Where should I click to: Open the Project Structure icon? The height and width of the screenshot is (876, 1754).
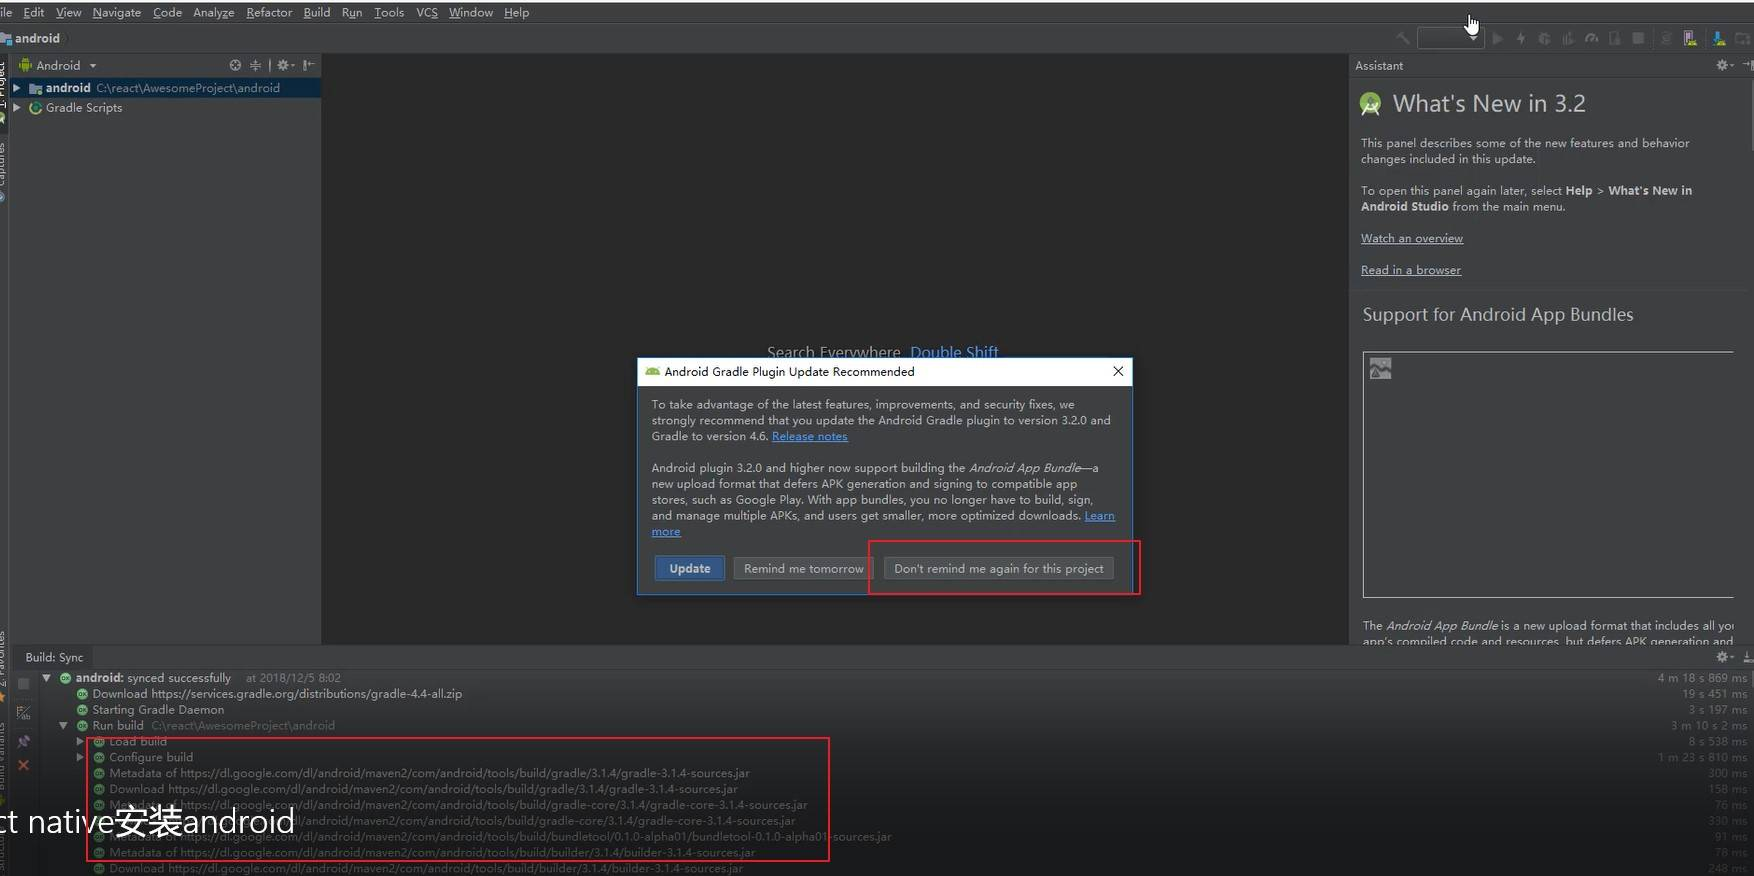point(1743,38)
